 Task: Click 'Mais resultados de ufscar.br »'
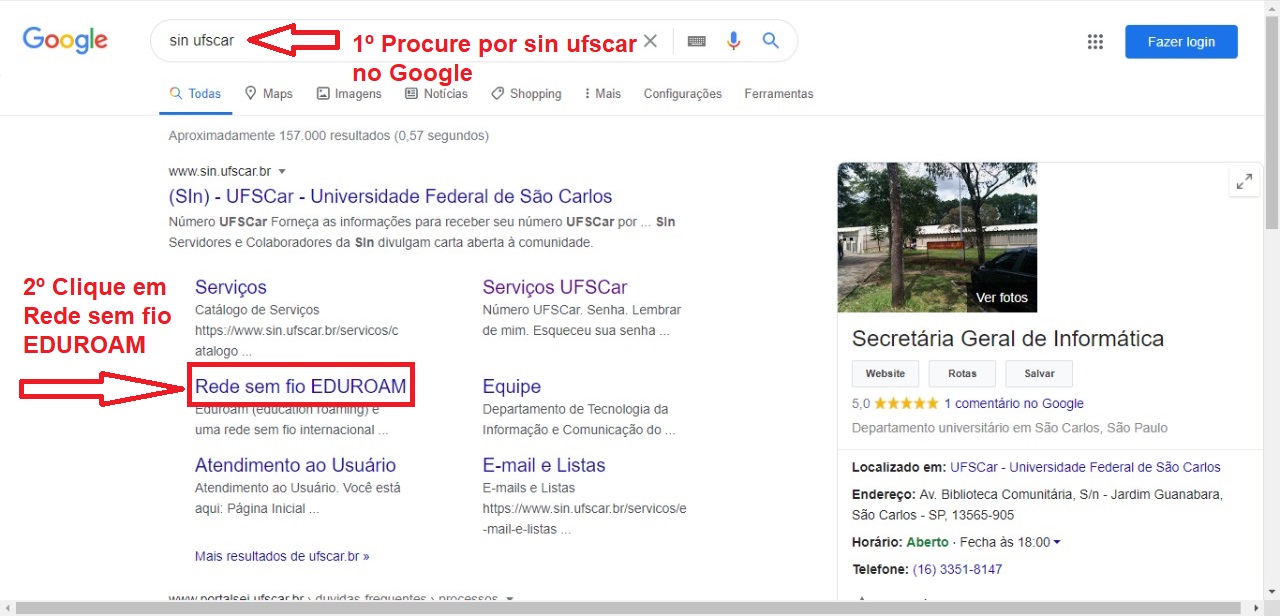pos(282,556)
